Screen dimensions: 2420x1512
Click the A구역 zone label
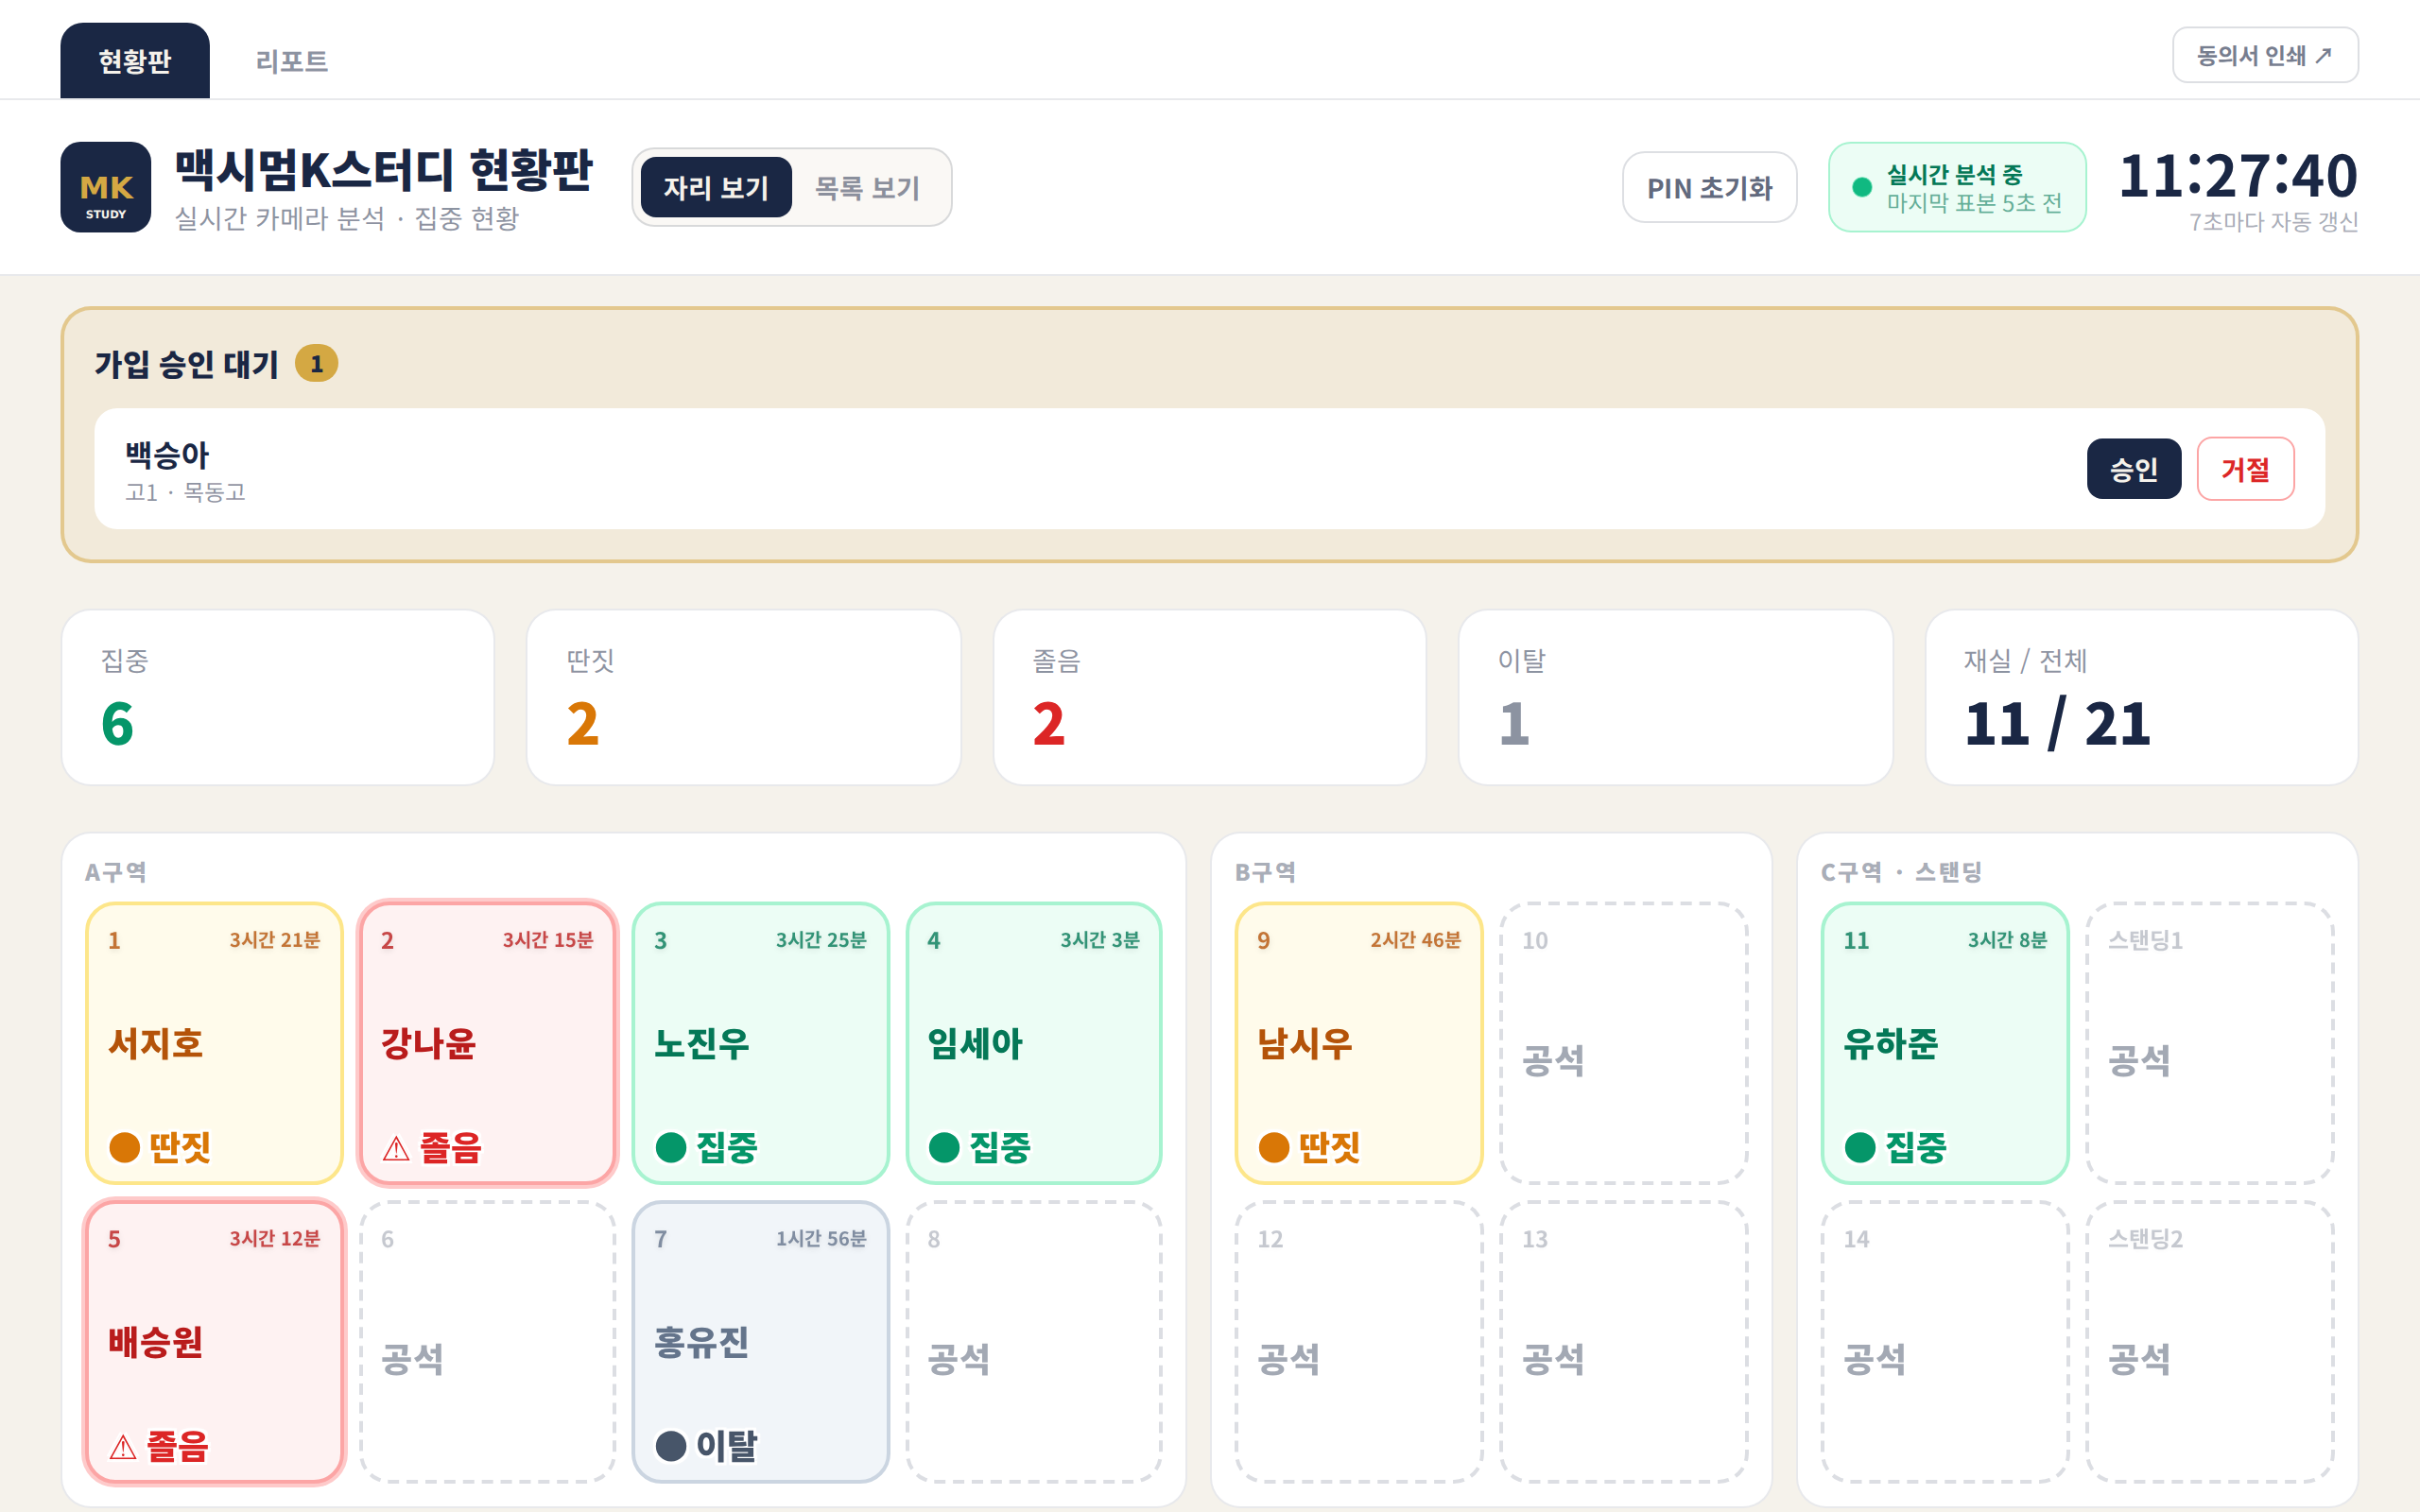[x=116, y=872]
